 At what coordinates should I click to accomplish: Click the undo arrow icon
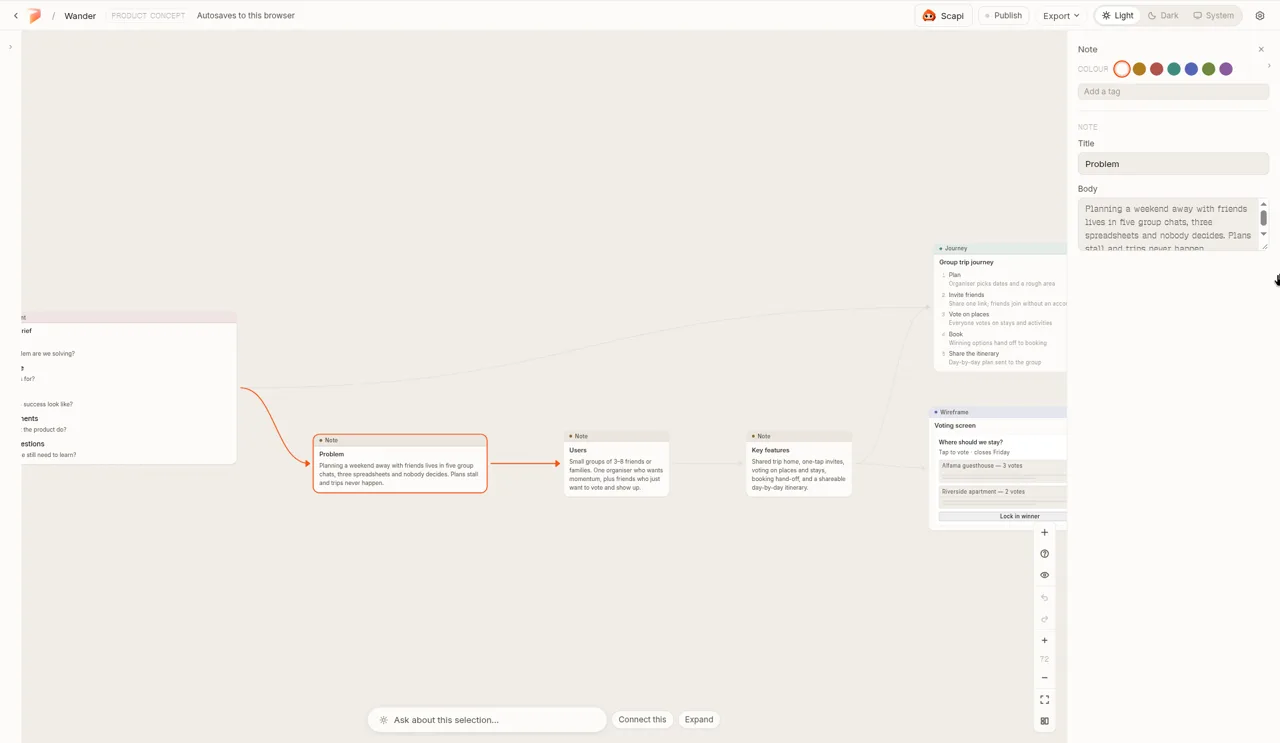coord(1044,598)
